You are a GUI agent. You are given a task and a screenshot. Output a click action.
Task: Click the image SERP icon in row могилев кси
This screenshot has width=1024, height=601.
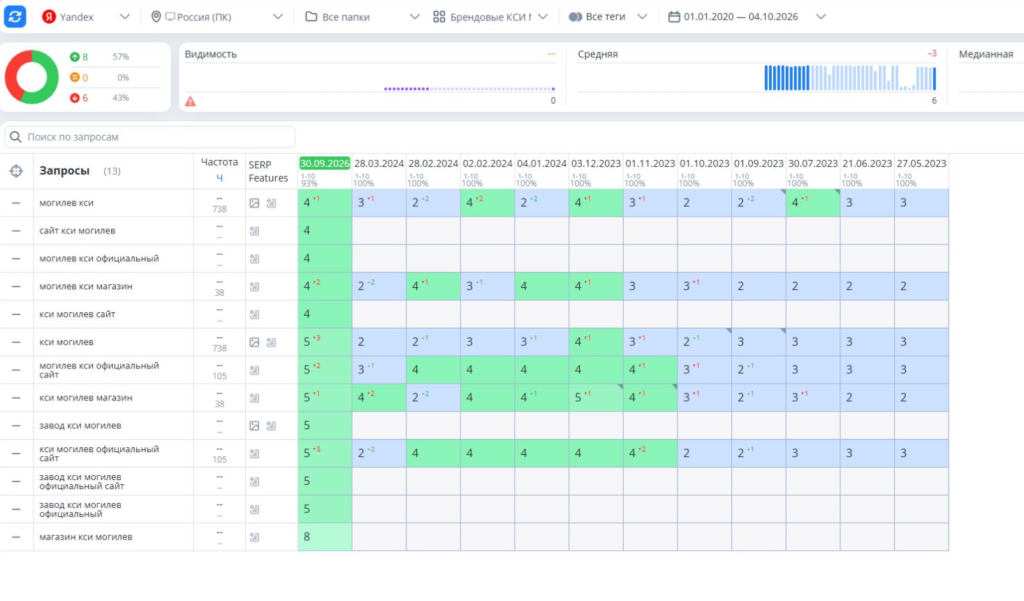pos(254,203)
